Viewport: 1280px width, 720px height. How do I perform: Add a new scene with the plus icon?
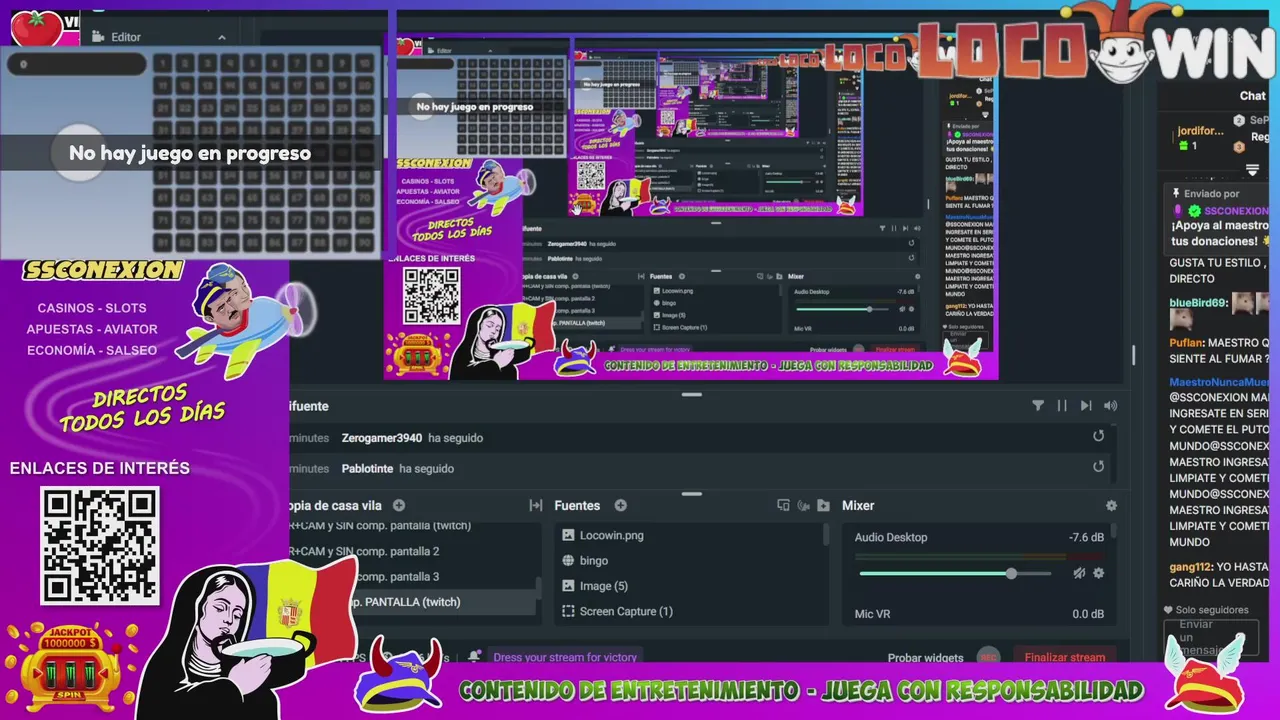pos(399,505)
